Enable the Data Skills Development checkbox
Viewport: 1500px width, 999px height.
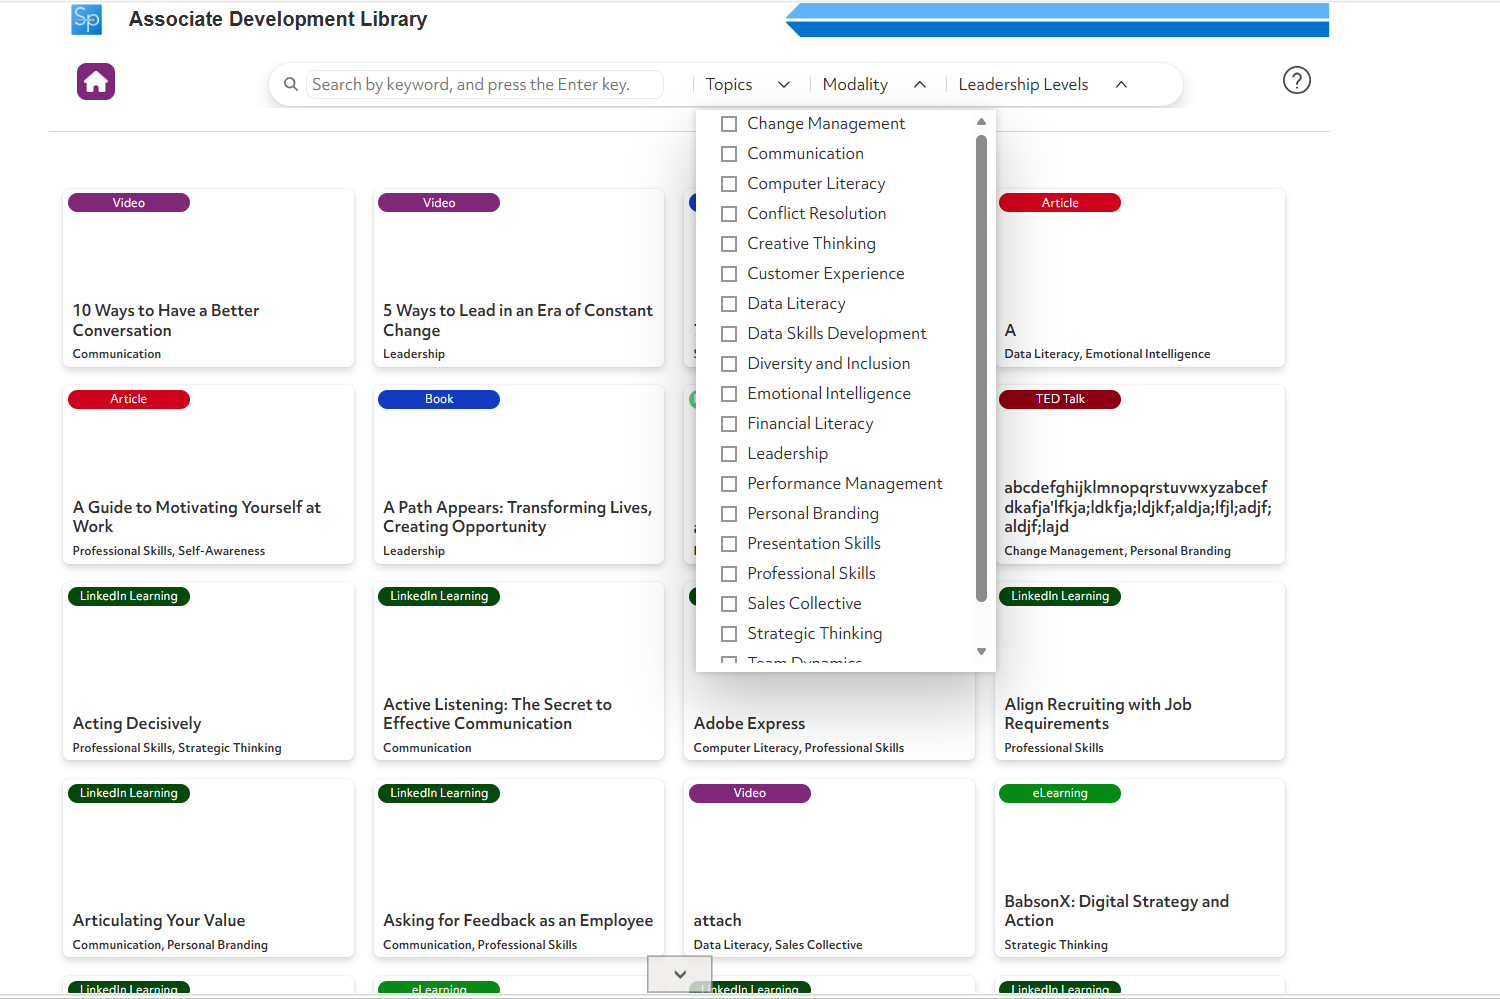pyautogui.click(x=729, y=334)
